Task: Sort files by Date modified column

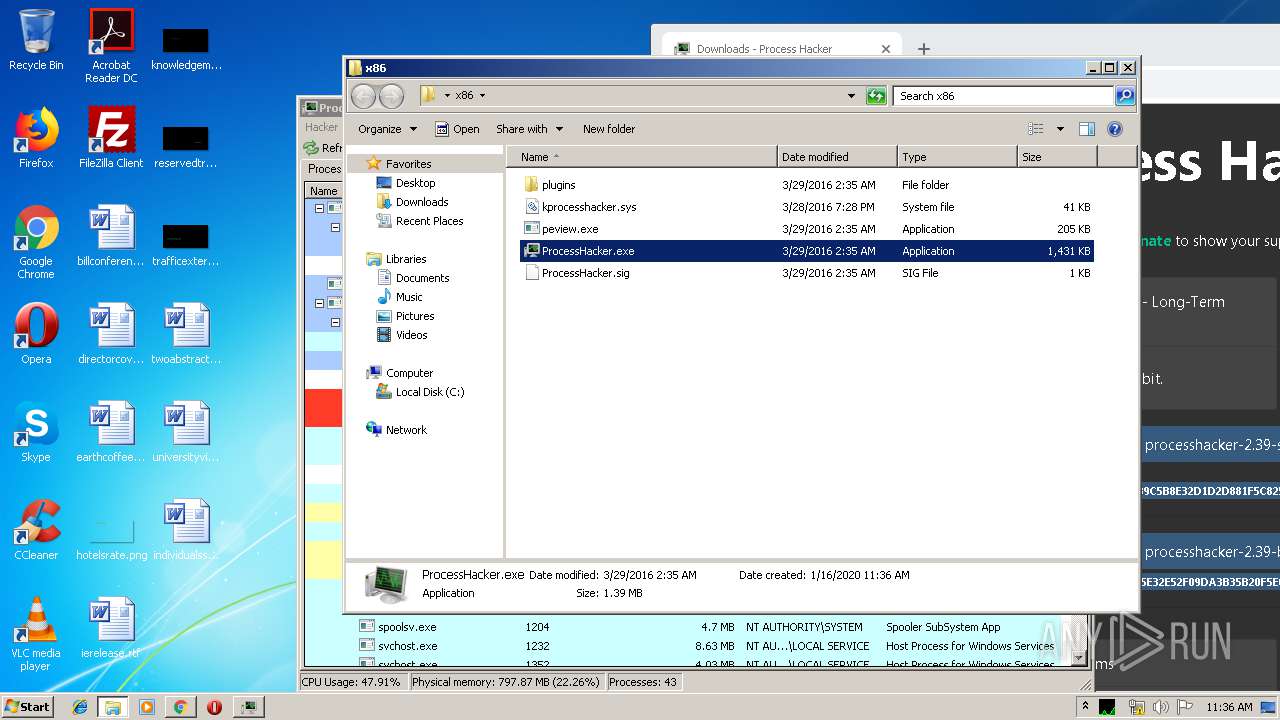Action: tap(837, 157)
